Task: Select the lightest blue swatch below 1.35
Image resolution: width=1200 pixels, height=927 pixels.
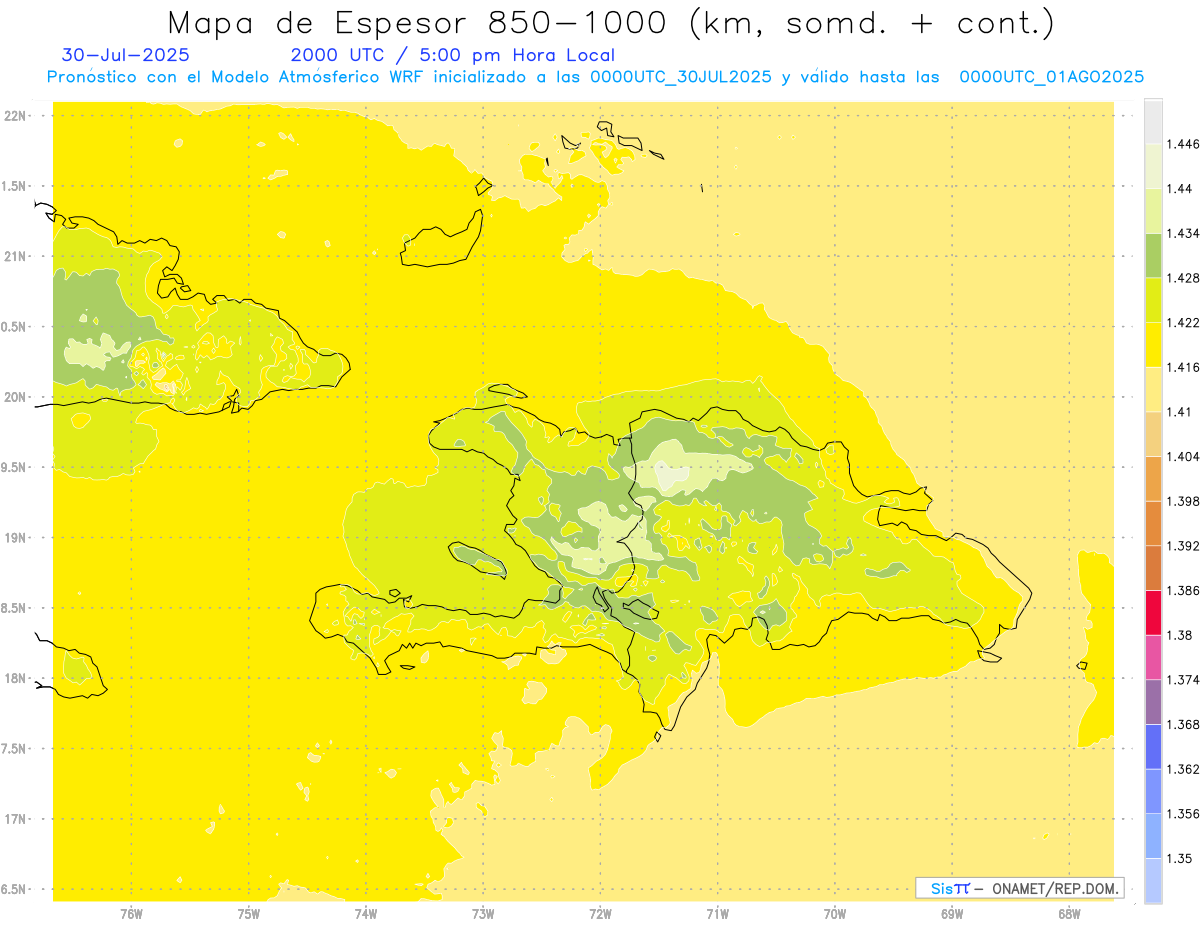Action: [x=1153, y=881]
